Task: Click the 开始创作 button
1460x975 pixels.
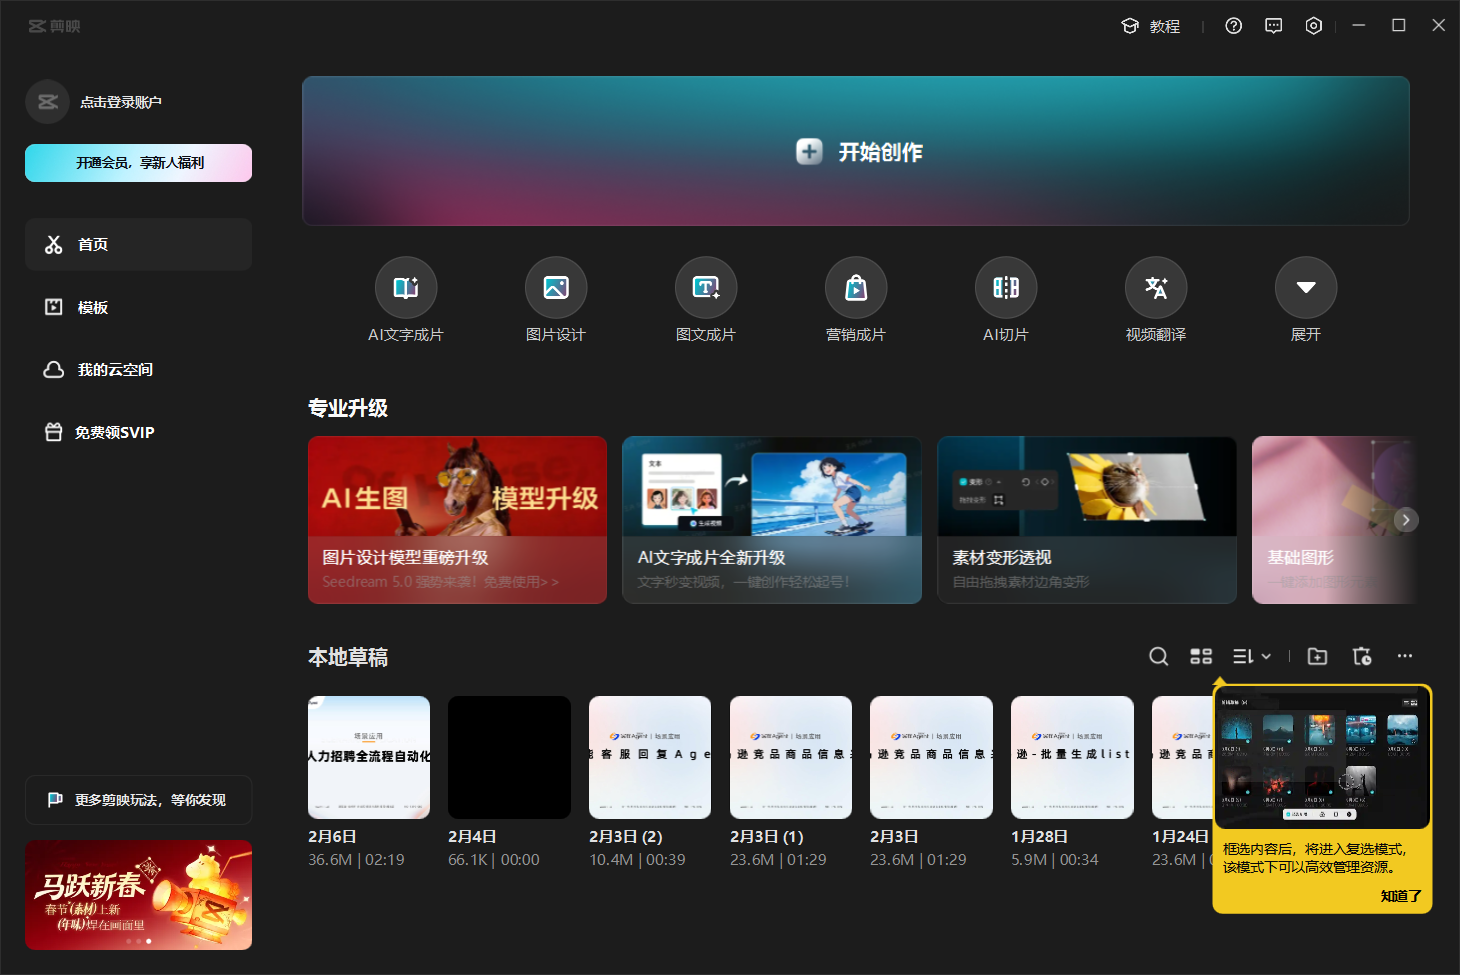Action: [856, 152]
